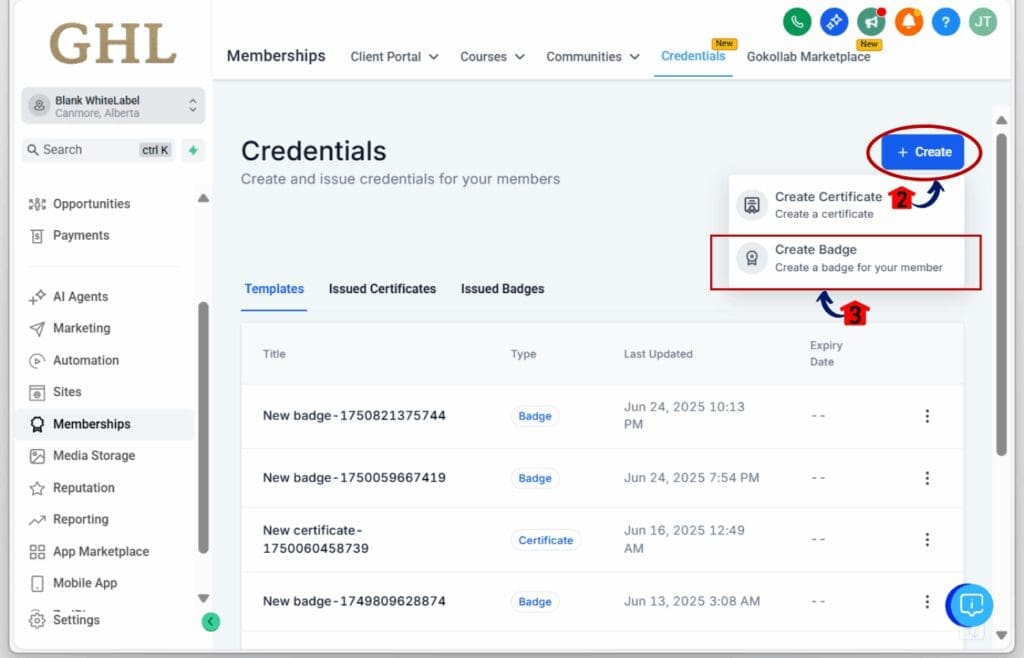This screenshot has height=658, width=1024.
Task: Open Gokollab Marketplace link
Action: point(808,57)
